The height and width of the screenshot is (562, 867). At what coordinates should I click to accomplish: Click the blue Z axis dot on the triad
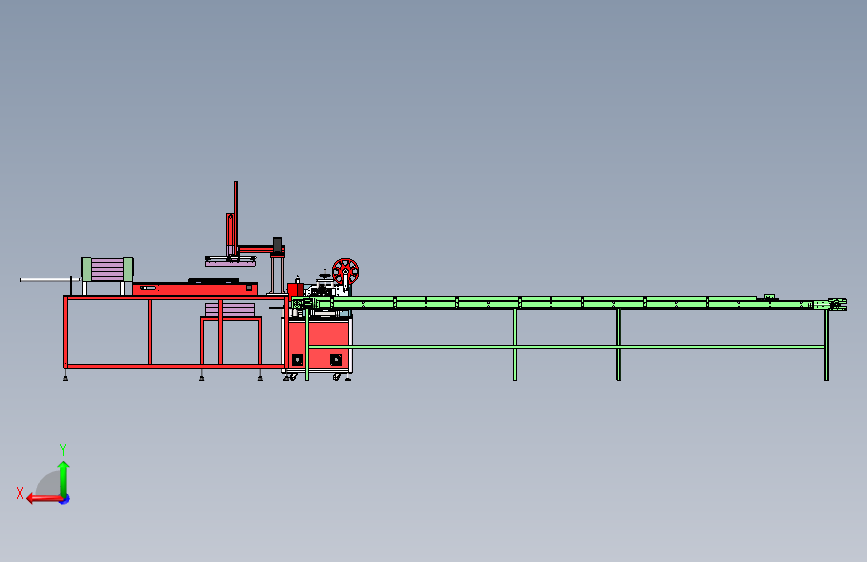(65, 500)
